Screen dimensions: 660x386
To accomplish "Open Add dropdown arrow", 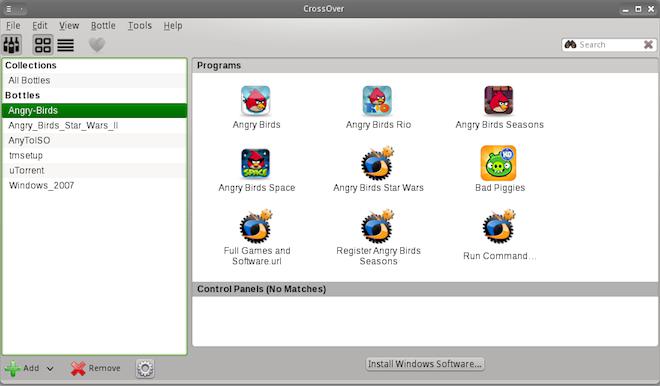I will (50, 369).
